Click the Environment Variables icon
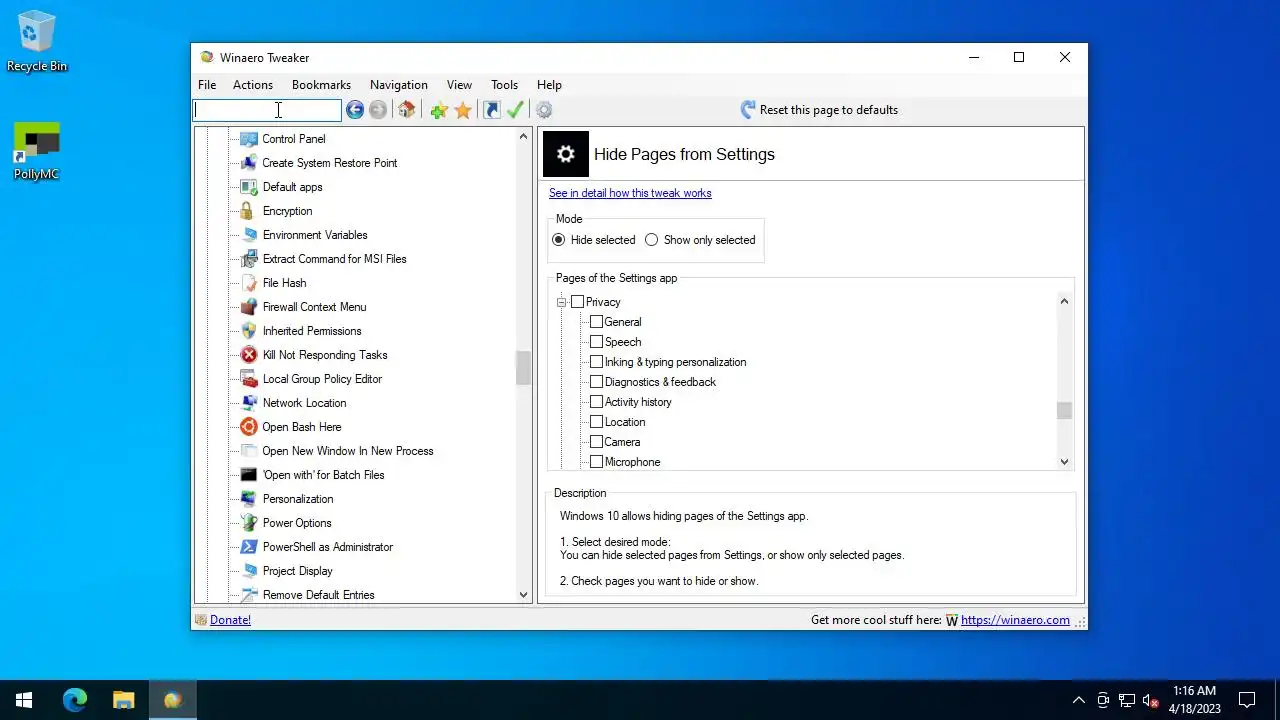 (x=249, y=235)
